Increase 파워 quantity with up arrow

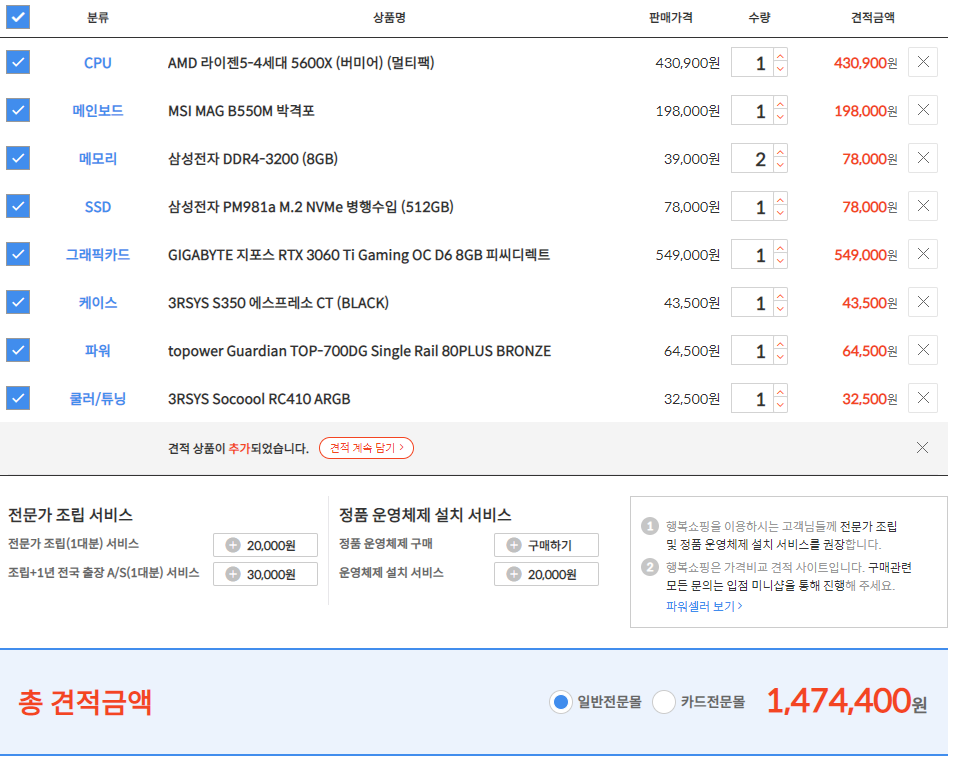[x=780, y=344]
